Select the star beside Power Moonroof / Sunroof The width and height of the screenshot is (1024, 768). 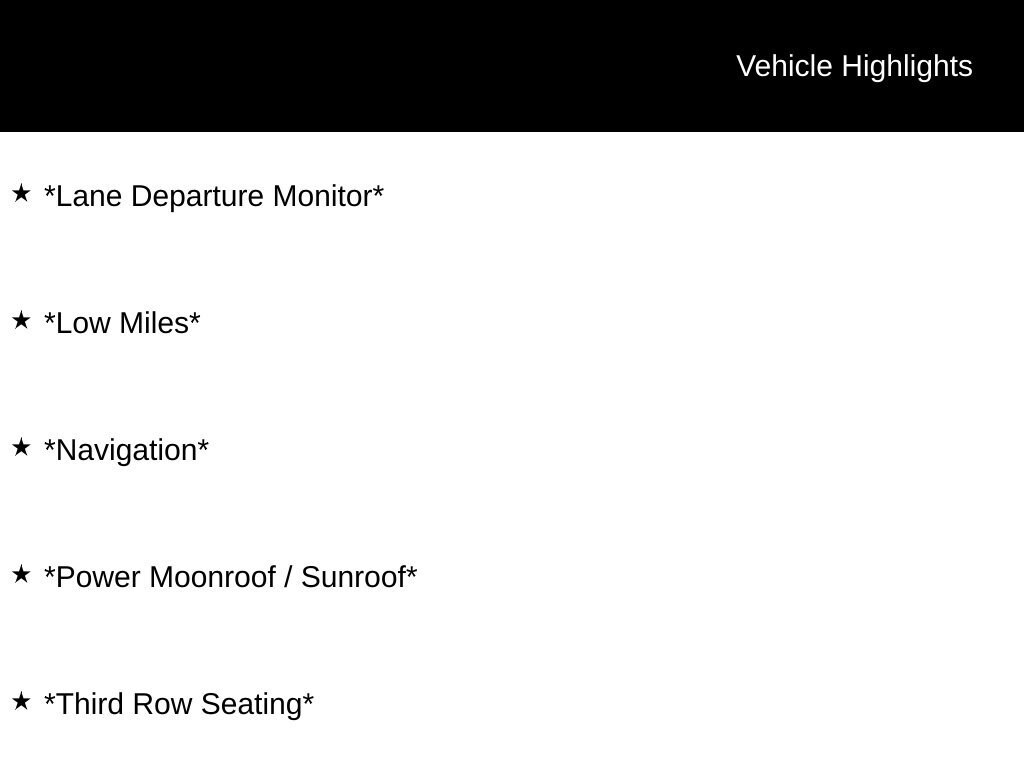pyautogui.click(x=21, y=574)
